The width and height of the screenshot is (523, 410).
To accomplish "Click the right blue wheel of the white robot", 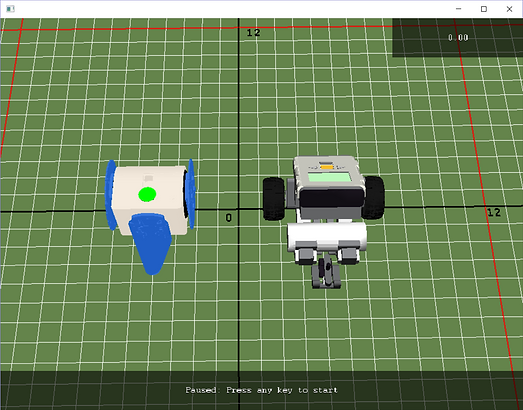I will coord(190,194).
